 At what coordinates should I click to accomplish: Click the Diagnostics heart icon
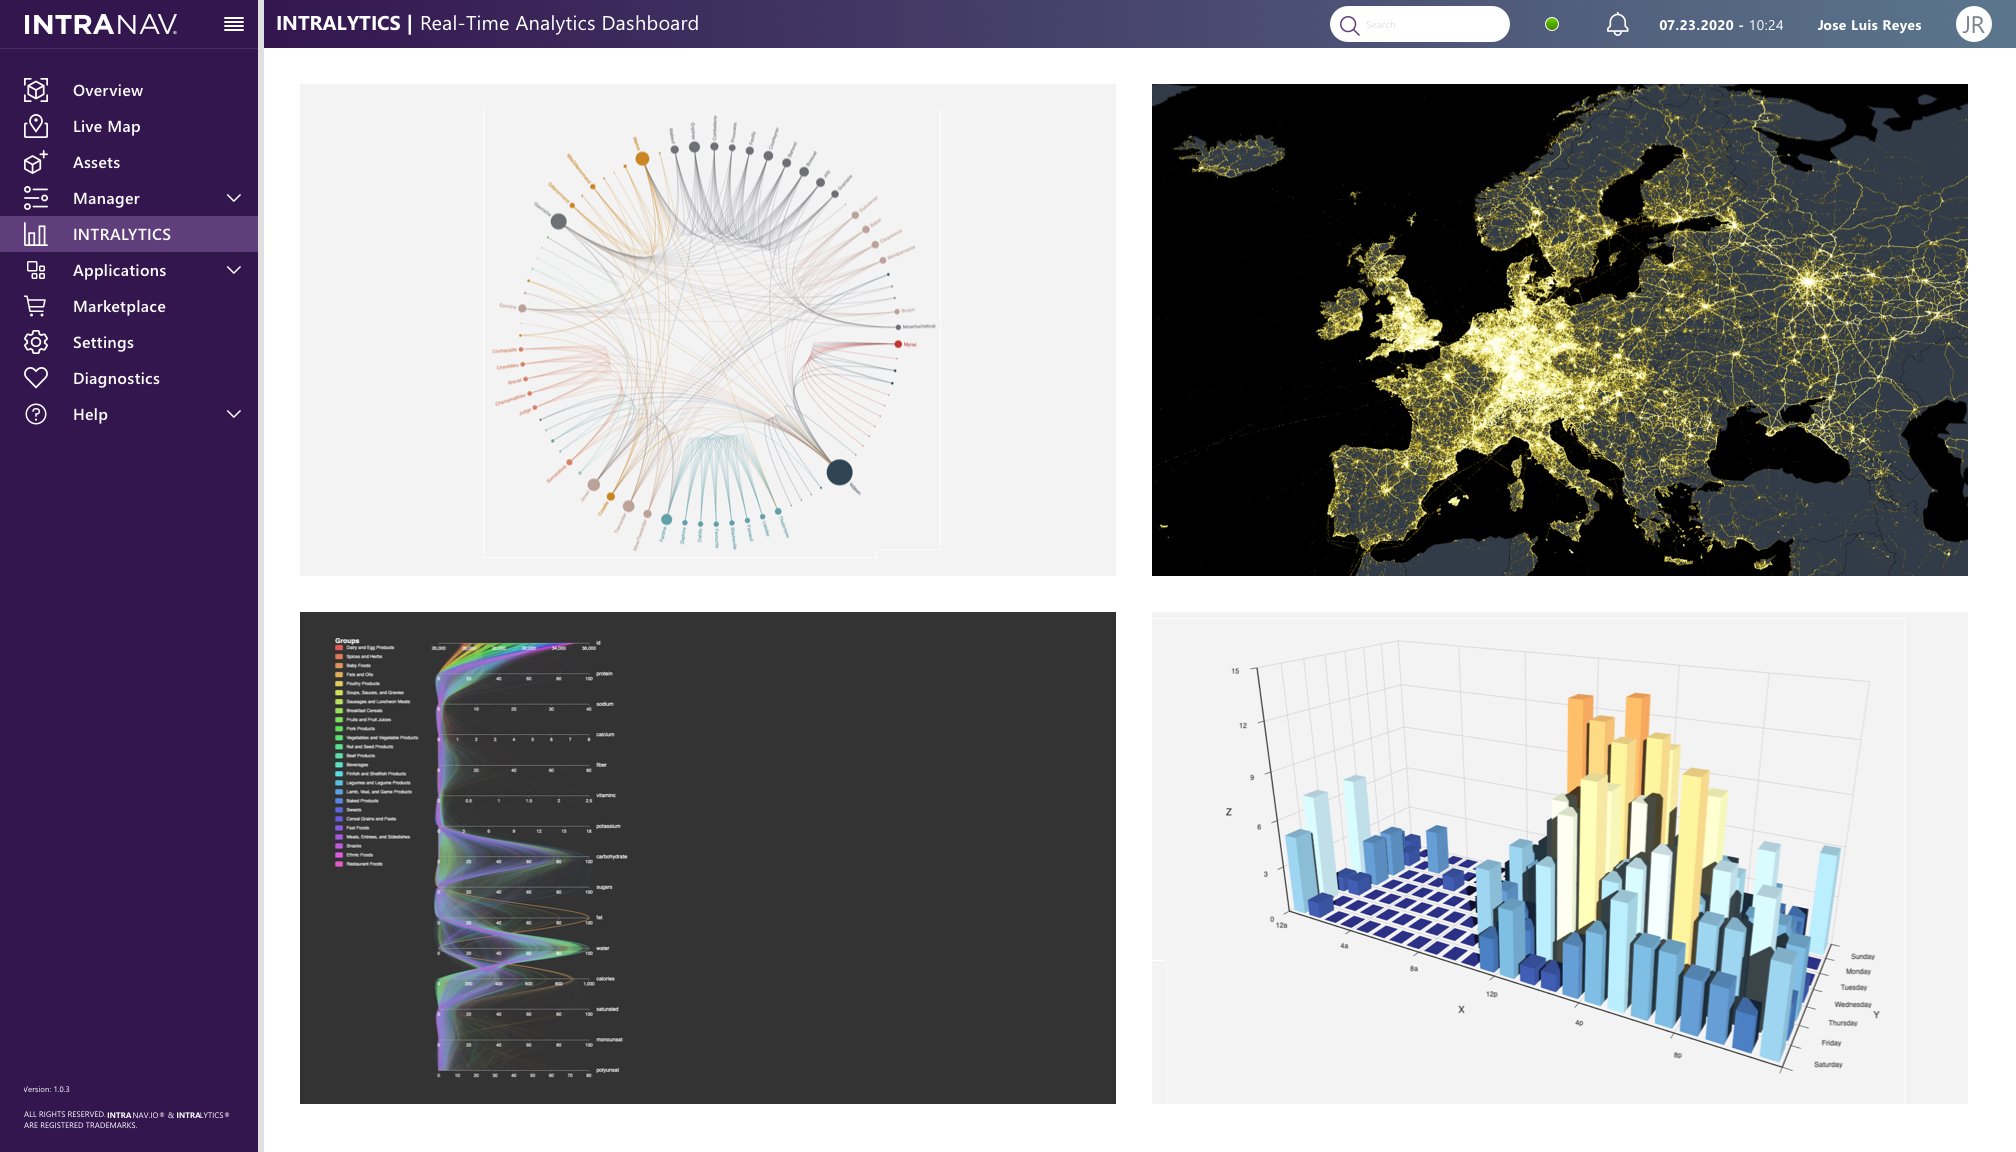pyautogui.click(x=36, y=378)
